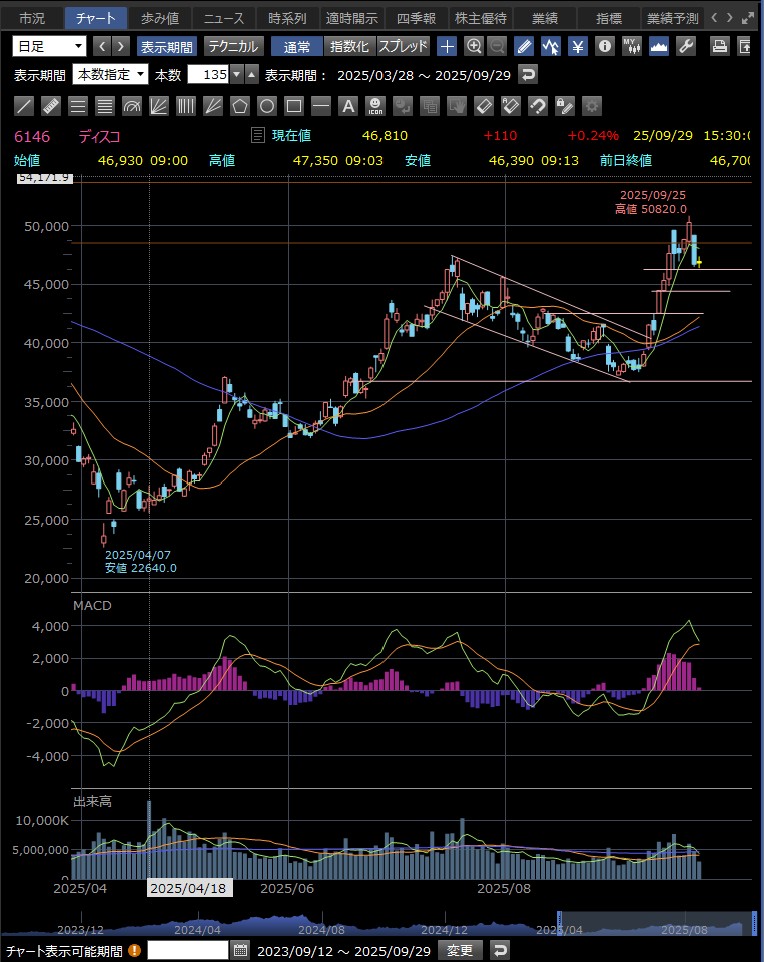
Task: Select the pentagon shape drawing tool
Action: click(x=240, y=106)
